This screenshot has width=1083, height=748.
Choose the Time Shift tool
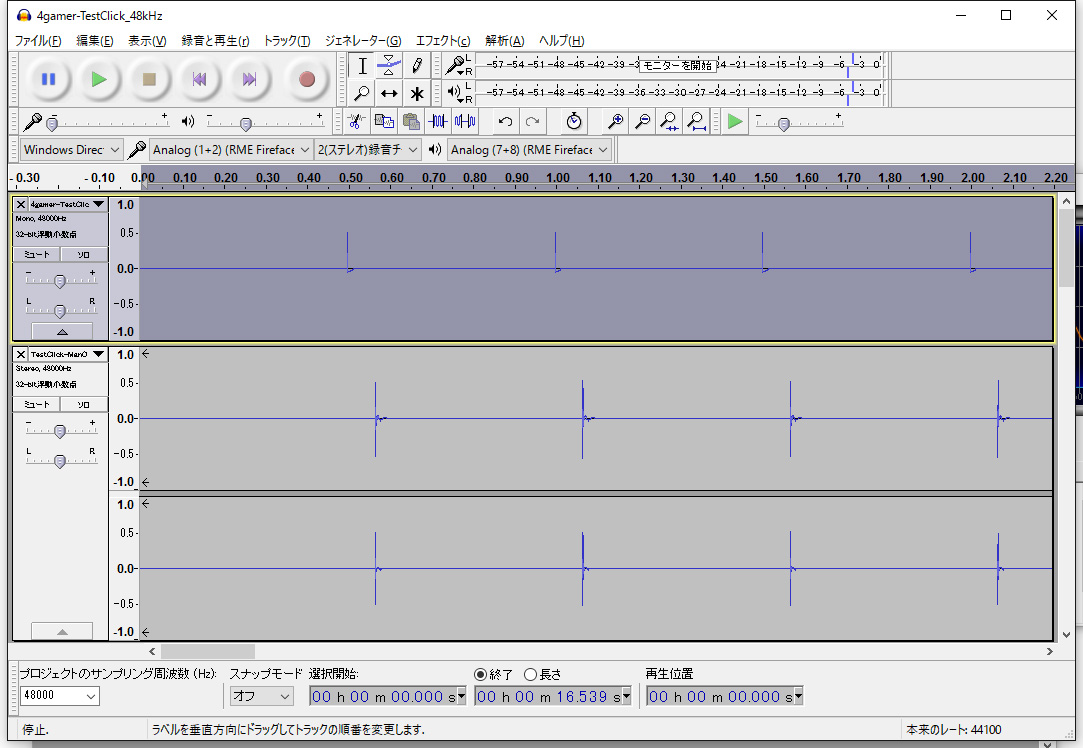click(x=389, y=93)
